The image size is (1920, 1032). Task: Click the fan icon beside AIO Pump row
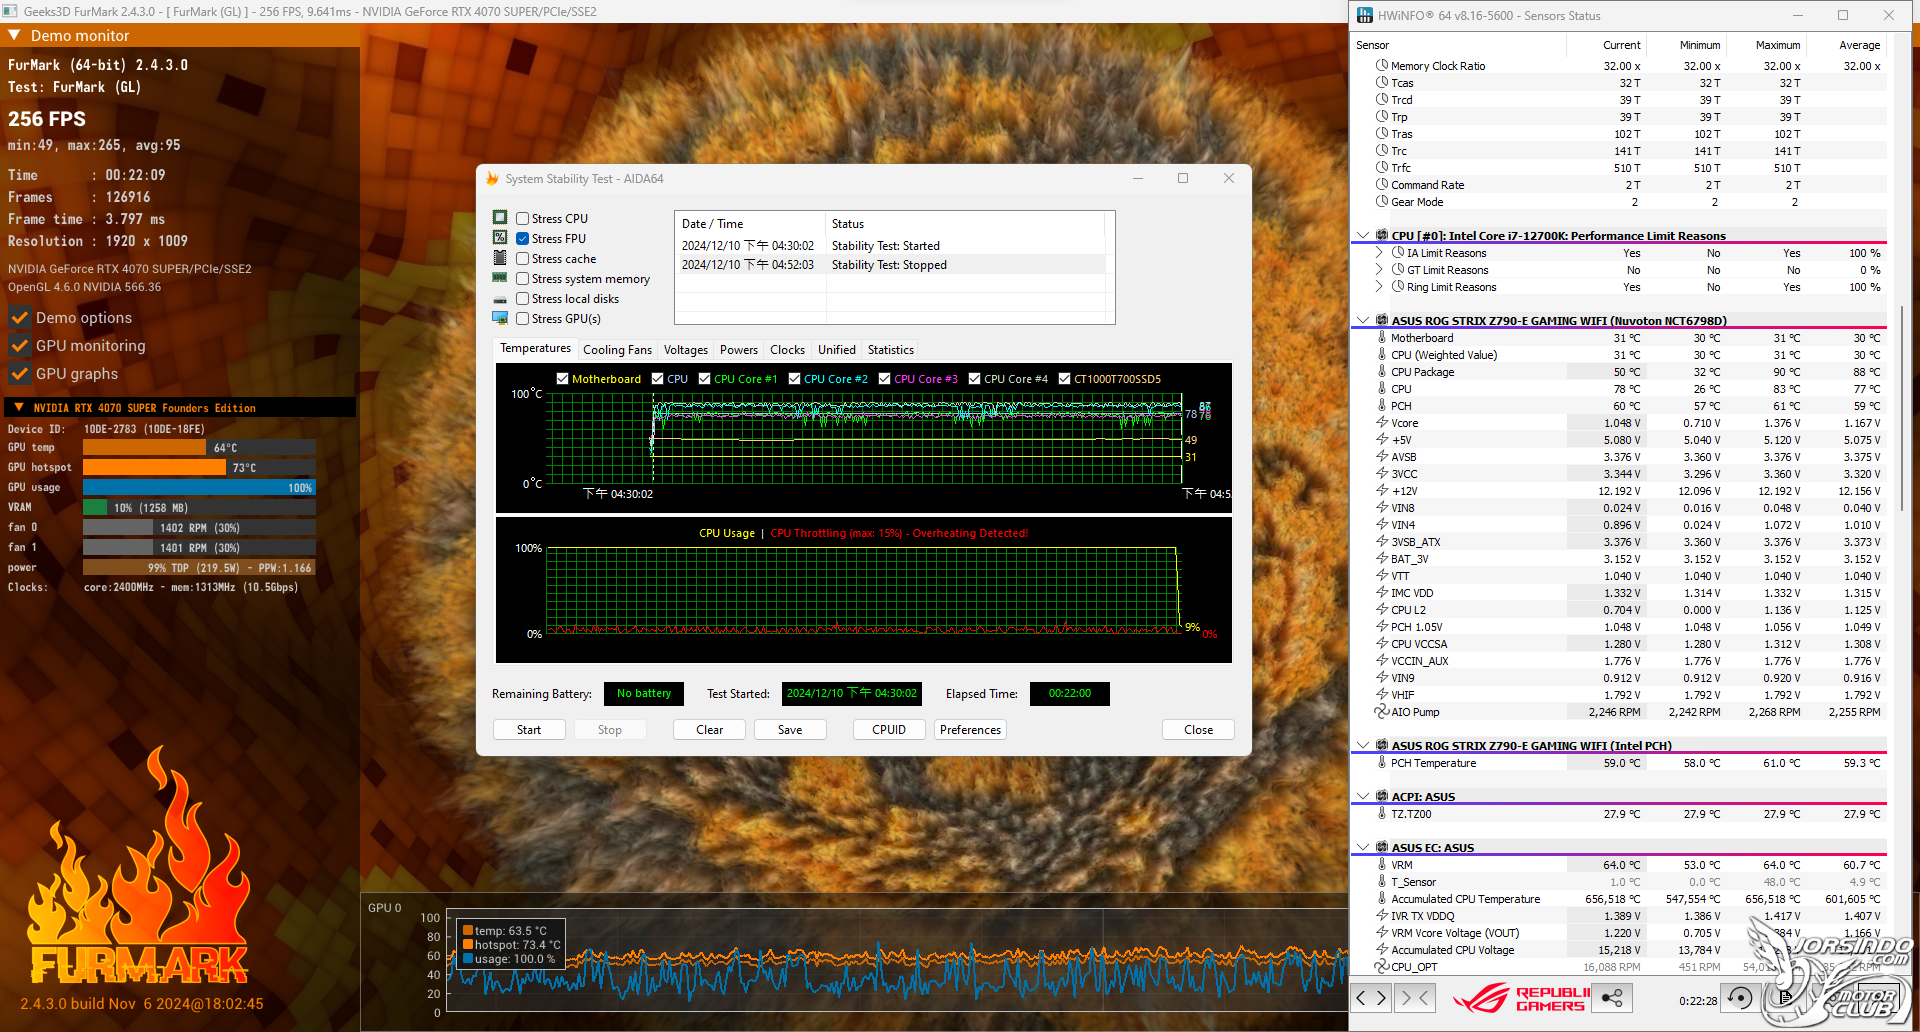(1382, 712)
